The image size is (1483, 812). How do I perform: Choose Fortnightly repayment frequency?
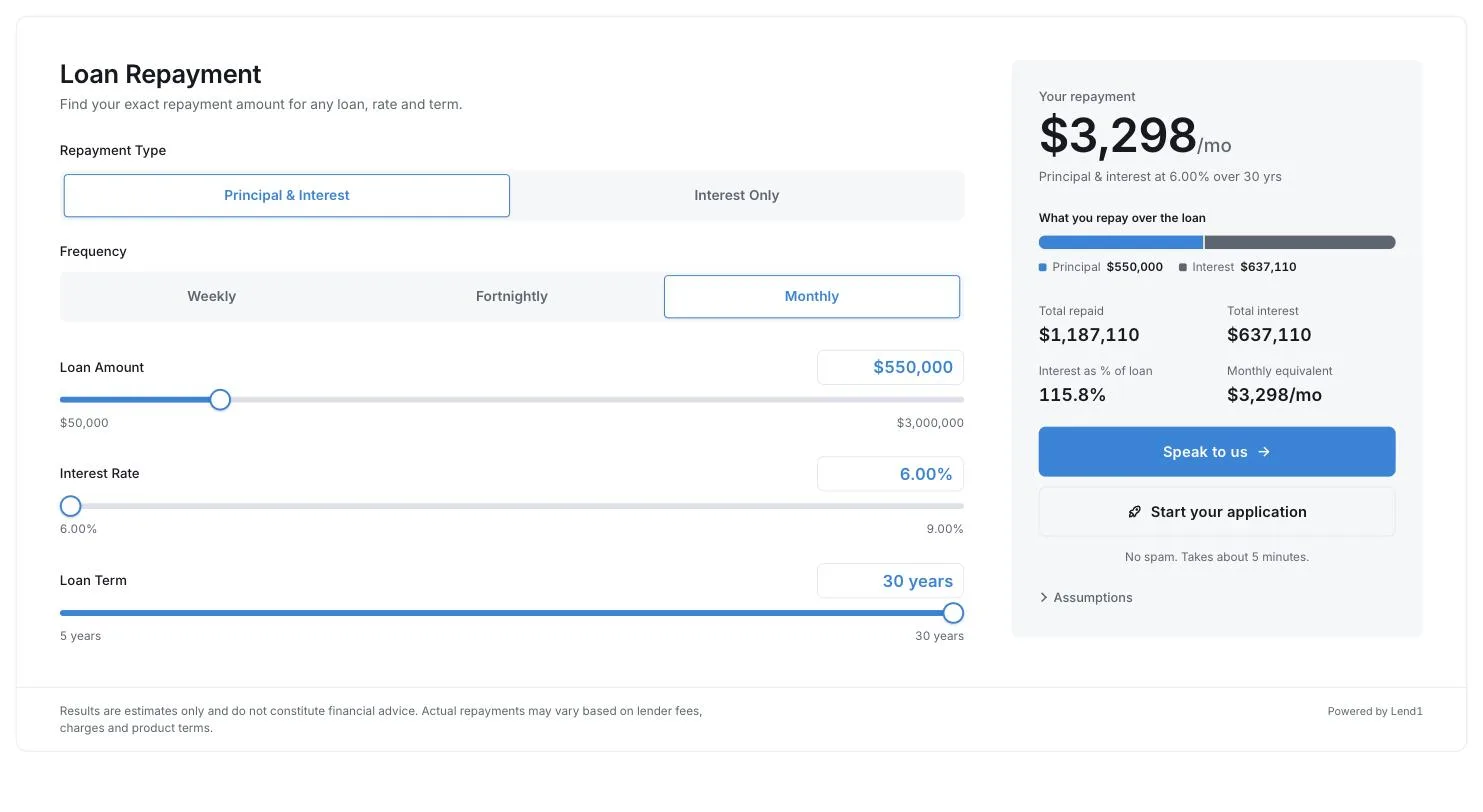[512, 297]
